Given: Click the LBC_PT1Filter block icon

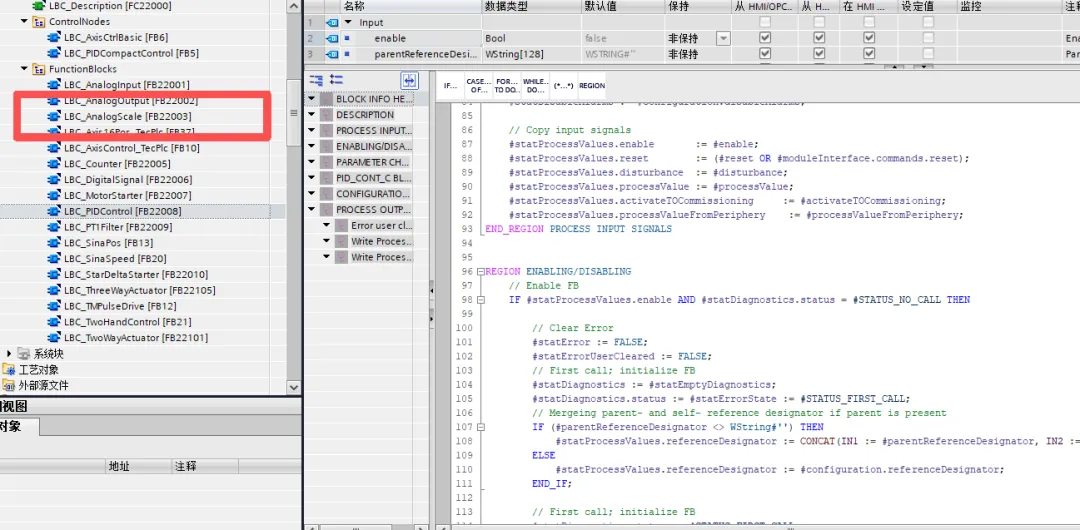Looking at the screenshot, I should click(x=54, y=227).
